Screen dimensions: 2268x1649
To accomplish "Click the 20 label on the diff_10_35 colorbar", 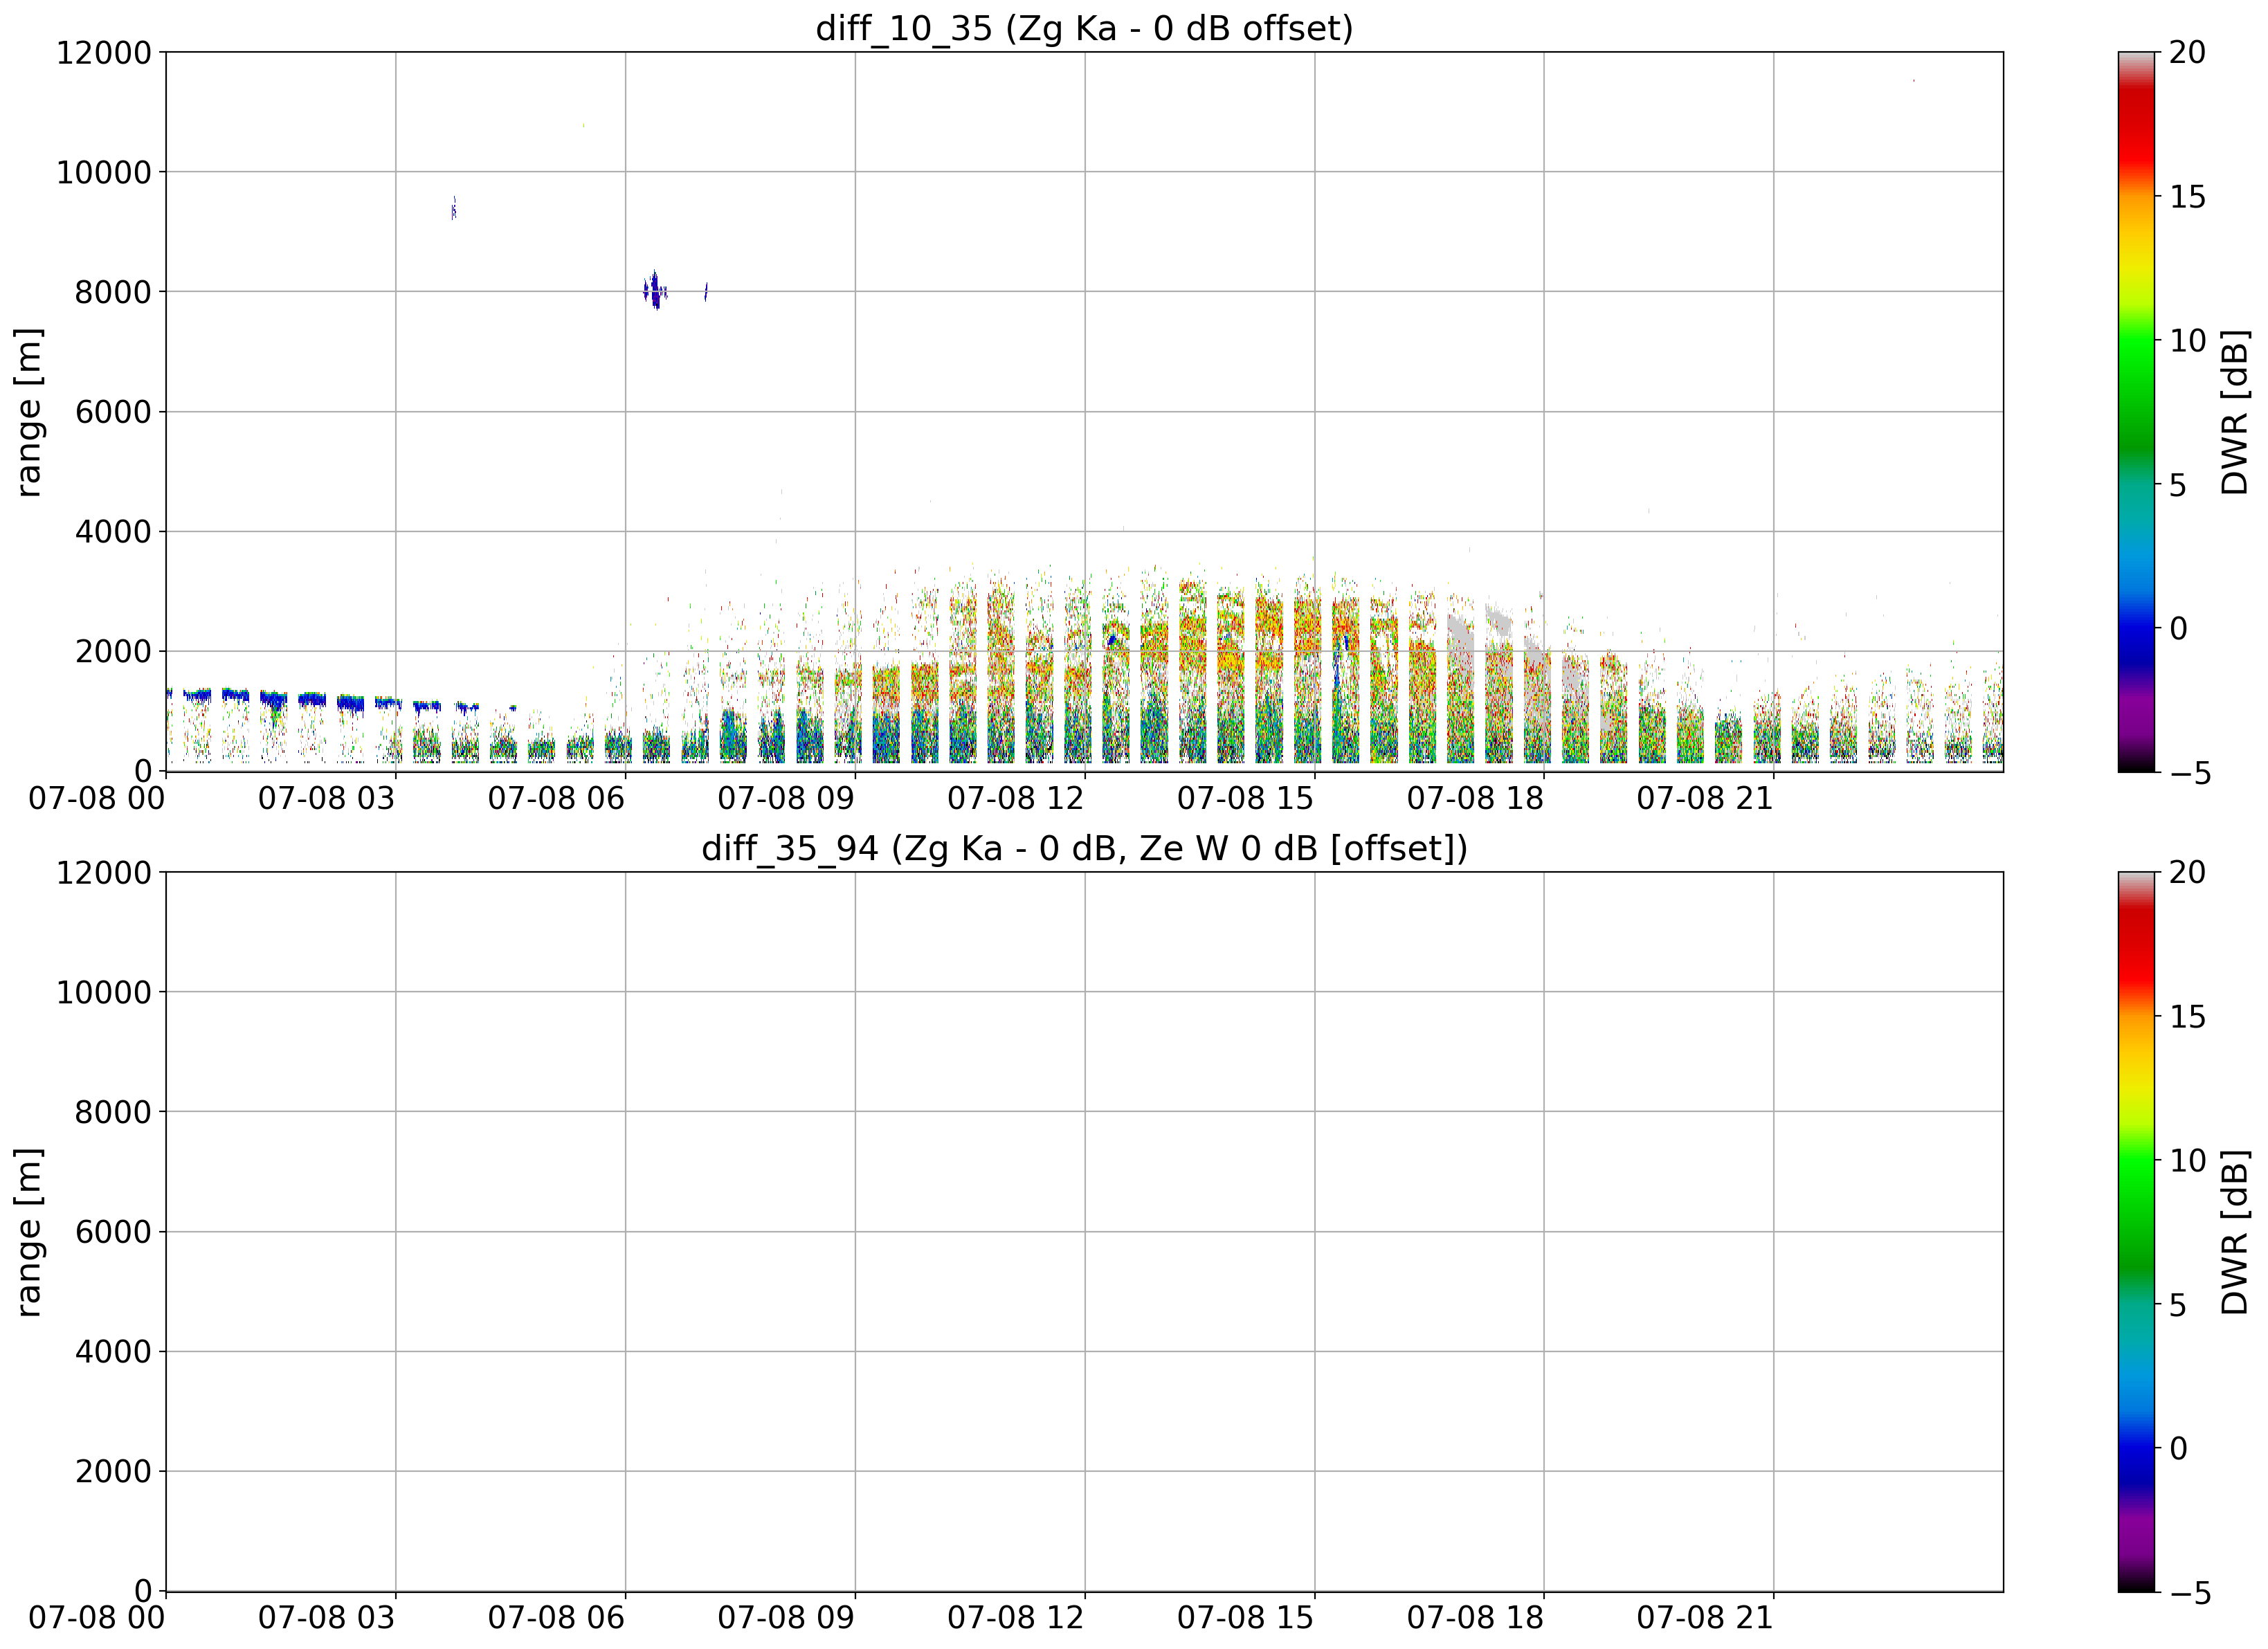I will pos(2188,53).
